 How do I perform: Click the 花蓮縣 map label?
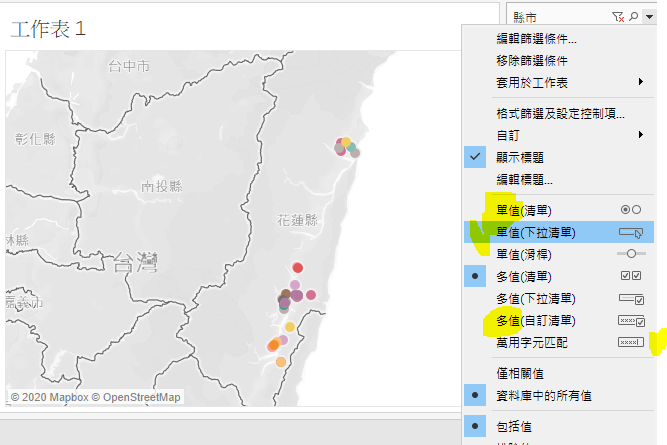pyautogui.click(x=297, y=220)
